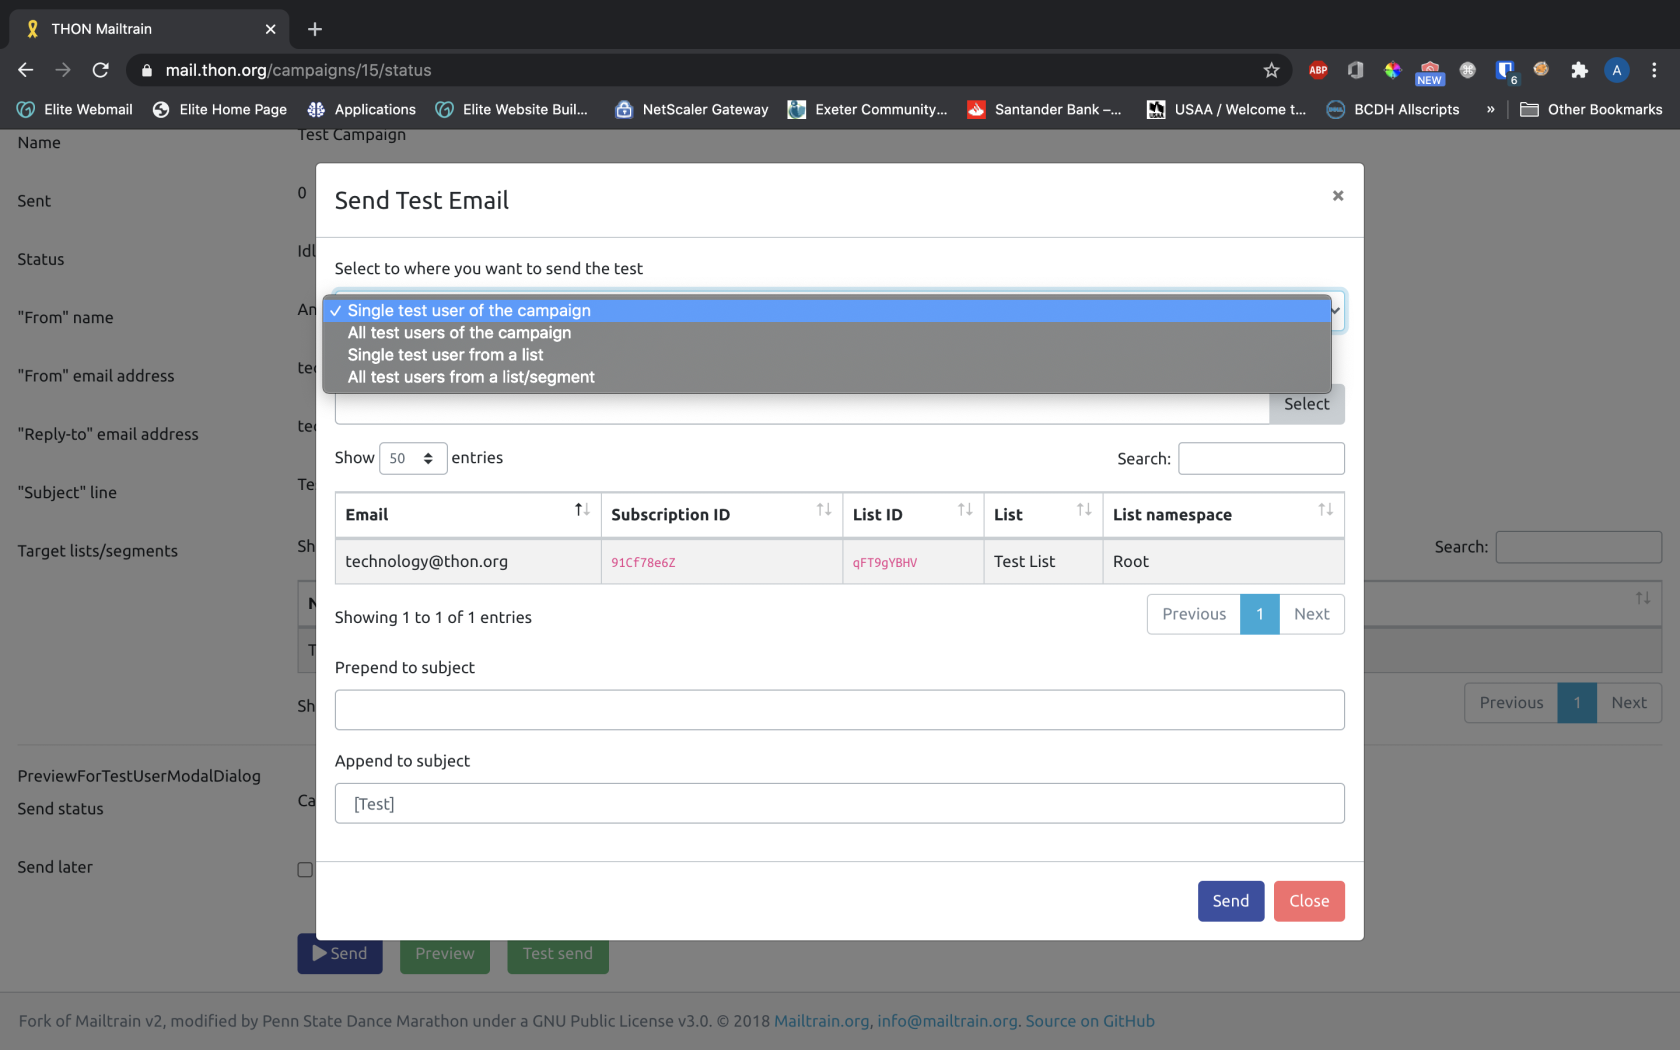Open the Elite Home Page bookmark
Screen dimensions: 1680x1050
220,109
